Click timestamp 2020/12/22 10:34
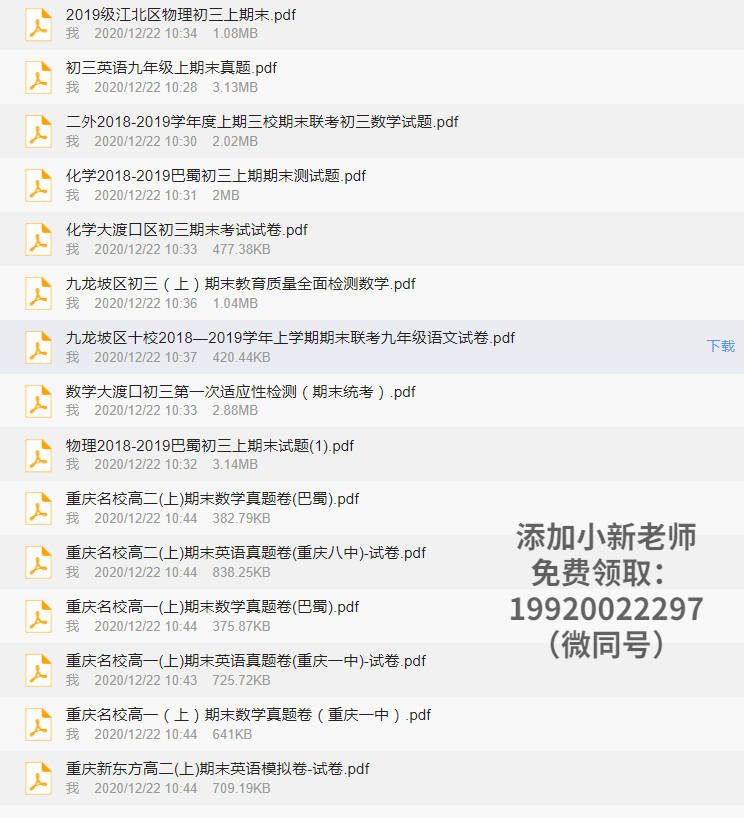The height and width of the screenshot is (818, 744). coord(146,33)
